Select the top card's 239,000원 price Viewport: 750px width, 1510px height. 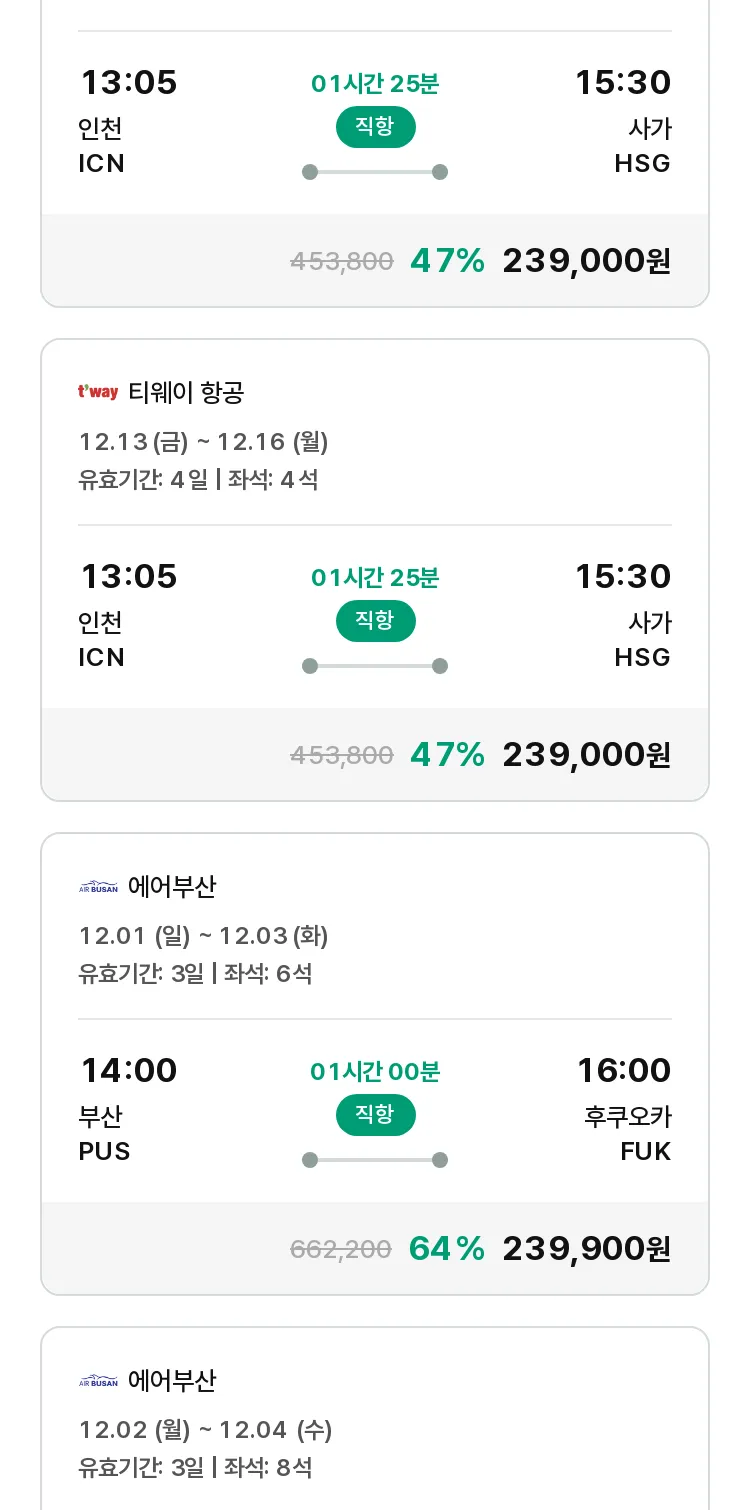[x=586, y=260]
